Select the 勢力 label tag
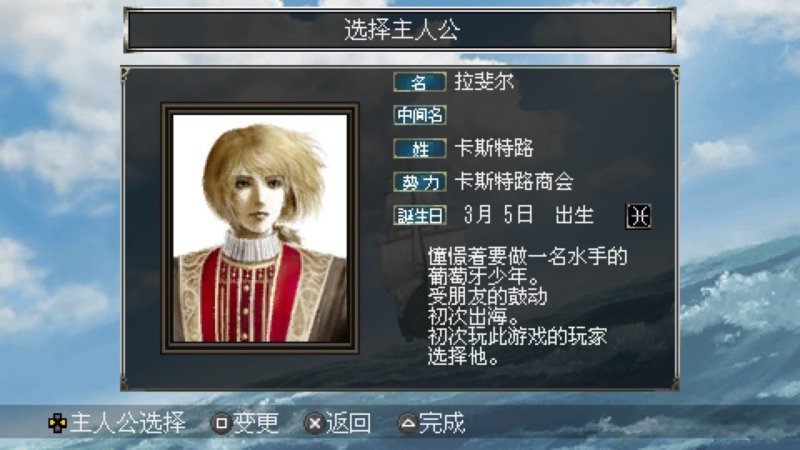 pyautogui.click(x=419, y=182)
